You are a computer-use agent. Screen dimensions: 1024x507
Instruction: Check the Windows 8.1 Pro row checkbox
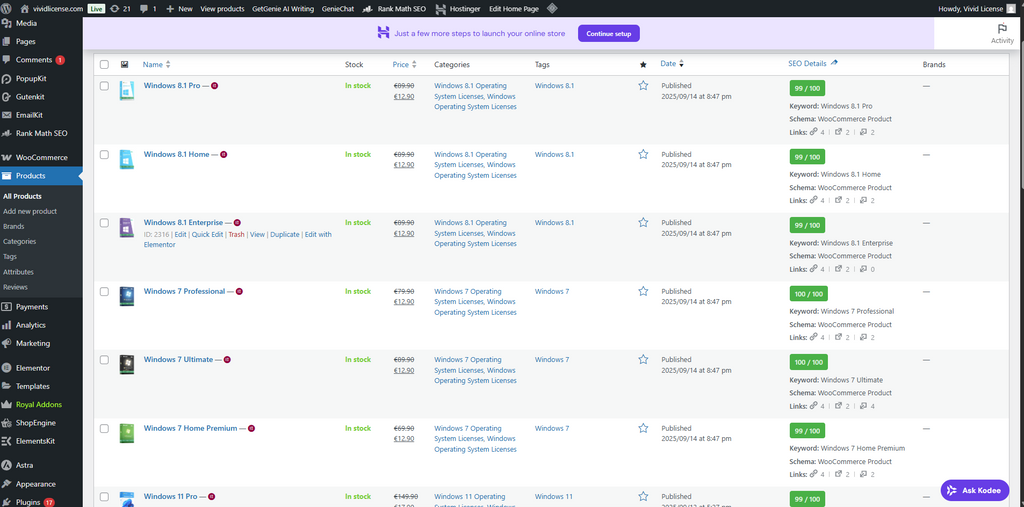104,86
